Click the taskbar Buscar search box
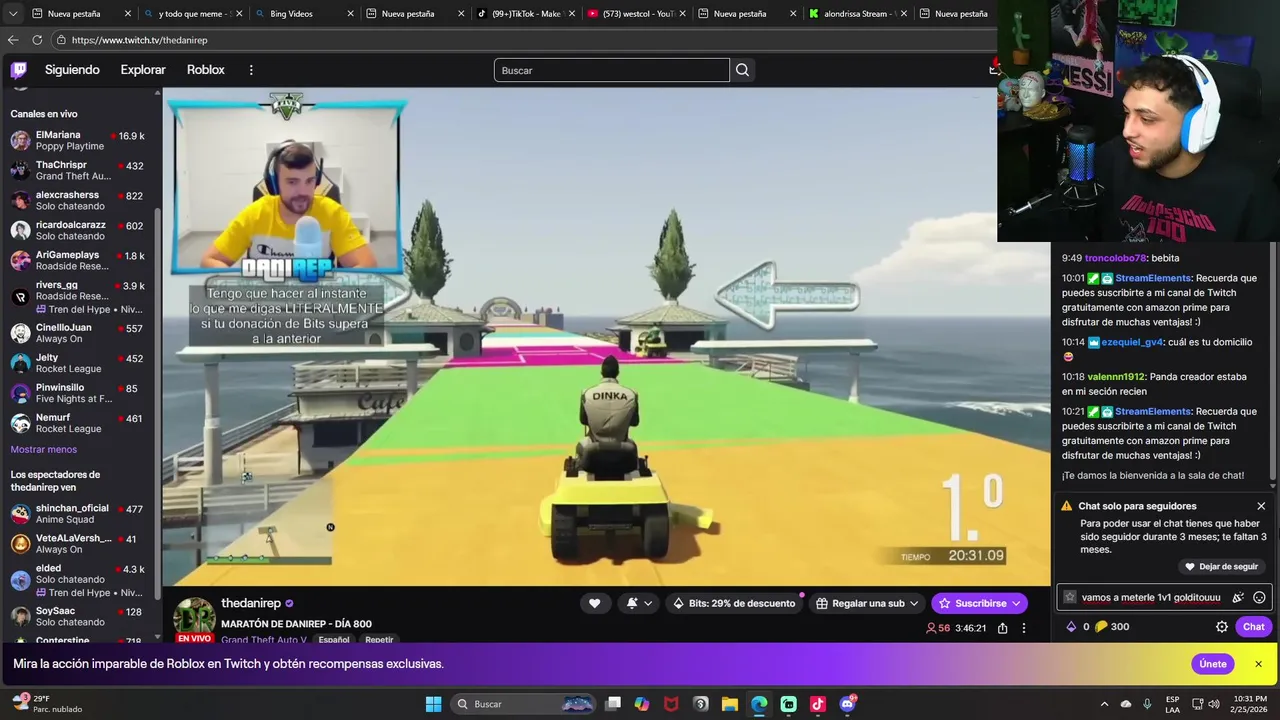1280x720 pixels. pyautogui.click(x=525, y=704)
